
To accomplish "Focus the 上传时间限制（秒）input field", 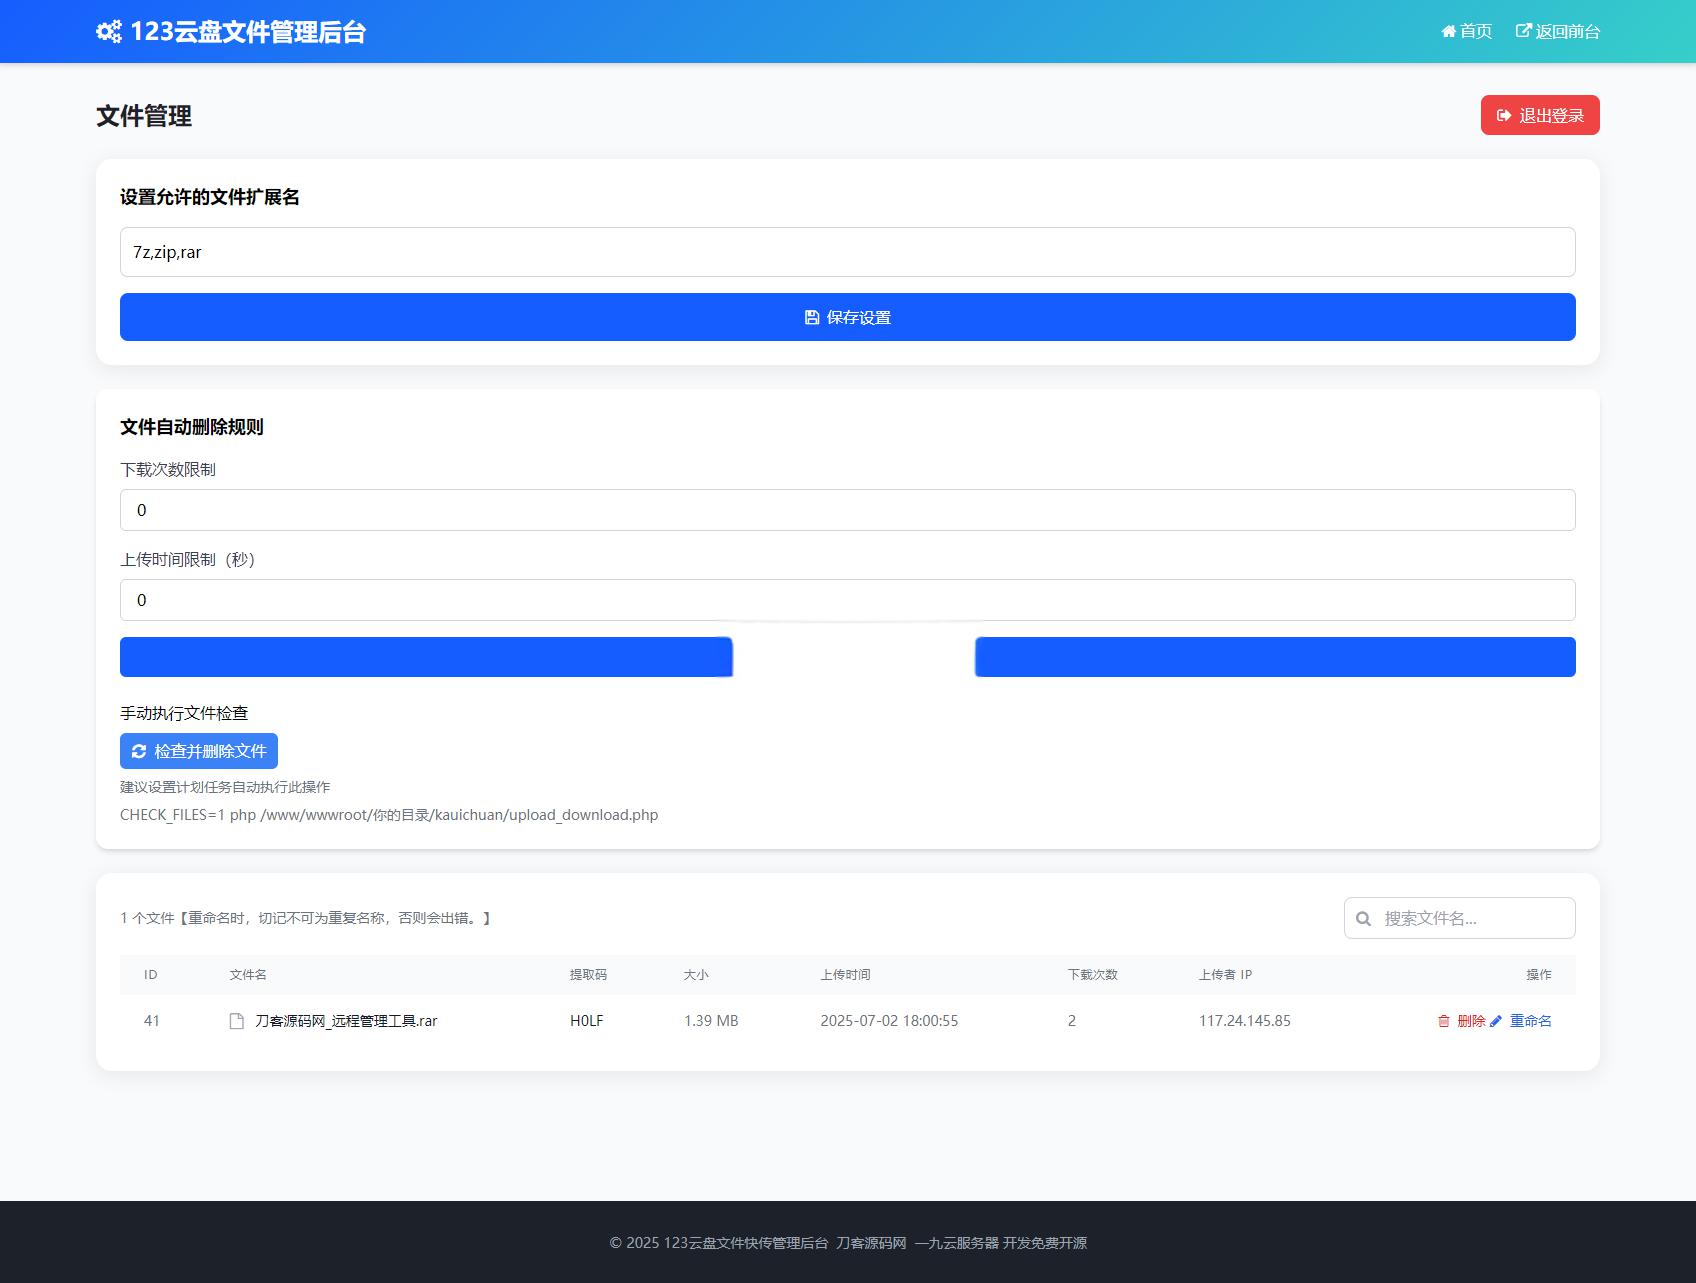I will coord(848,600).
